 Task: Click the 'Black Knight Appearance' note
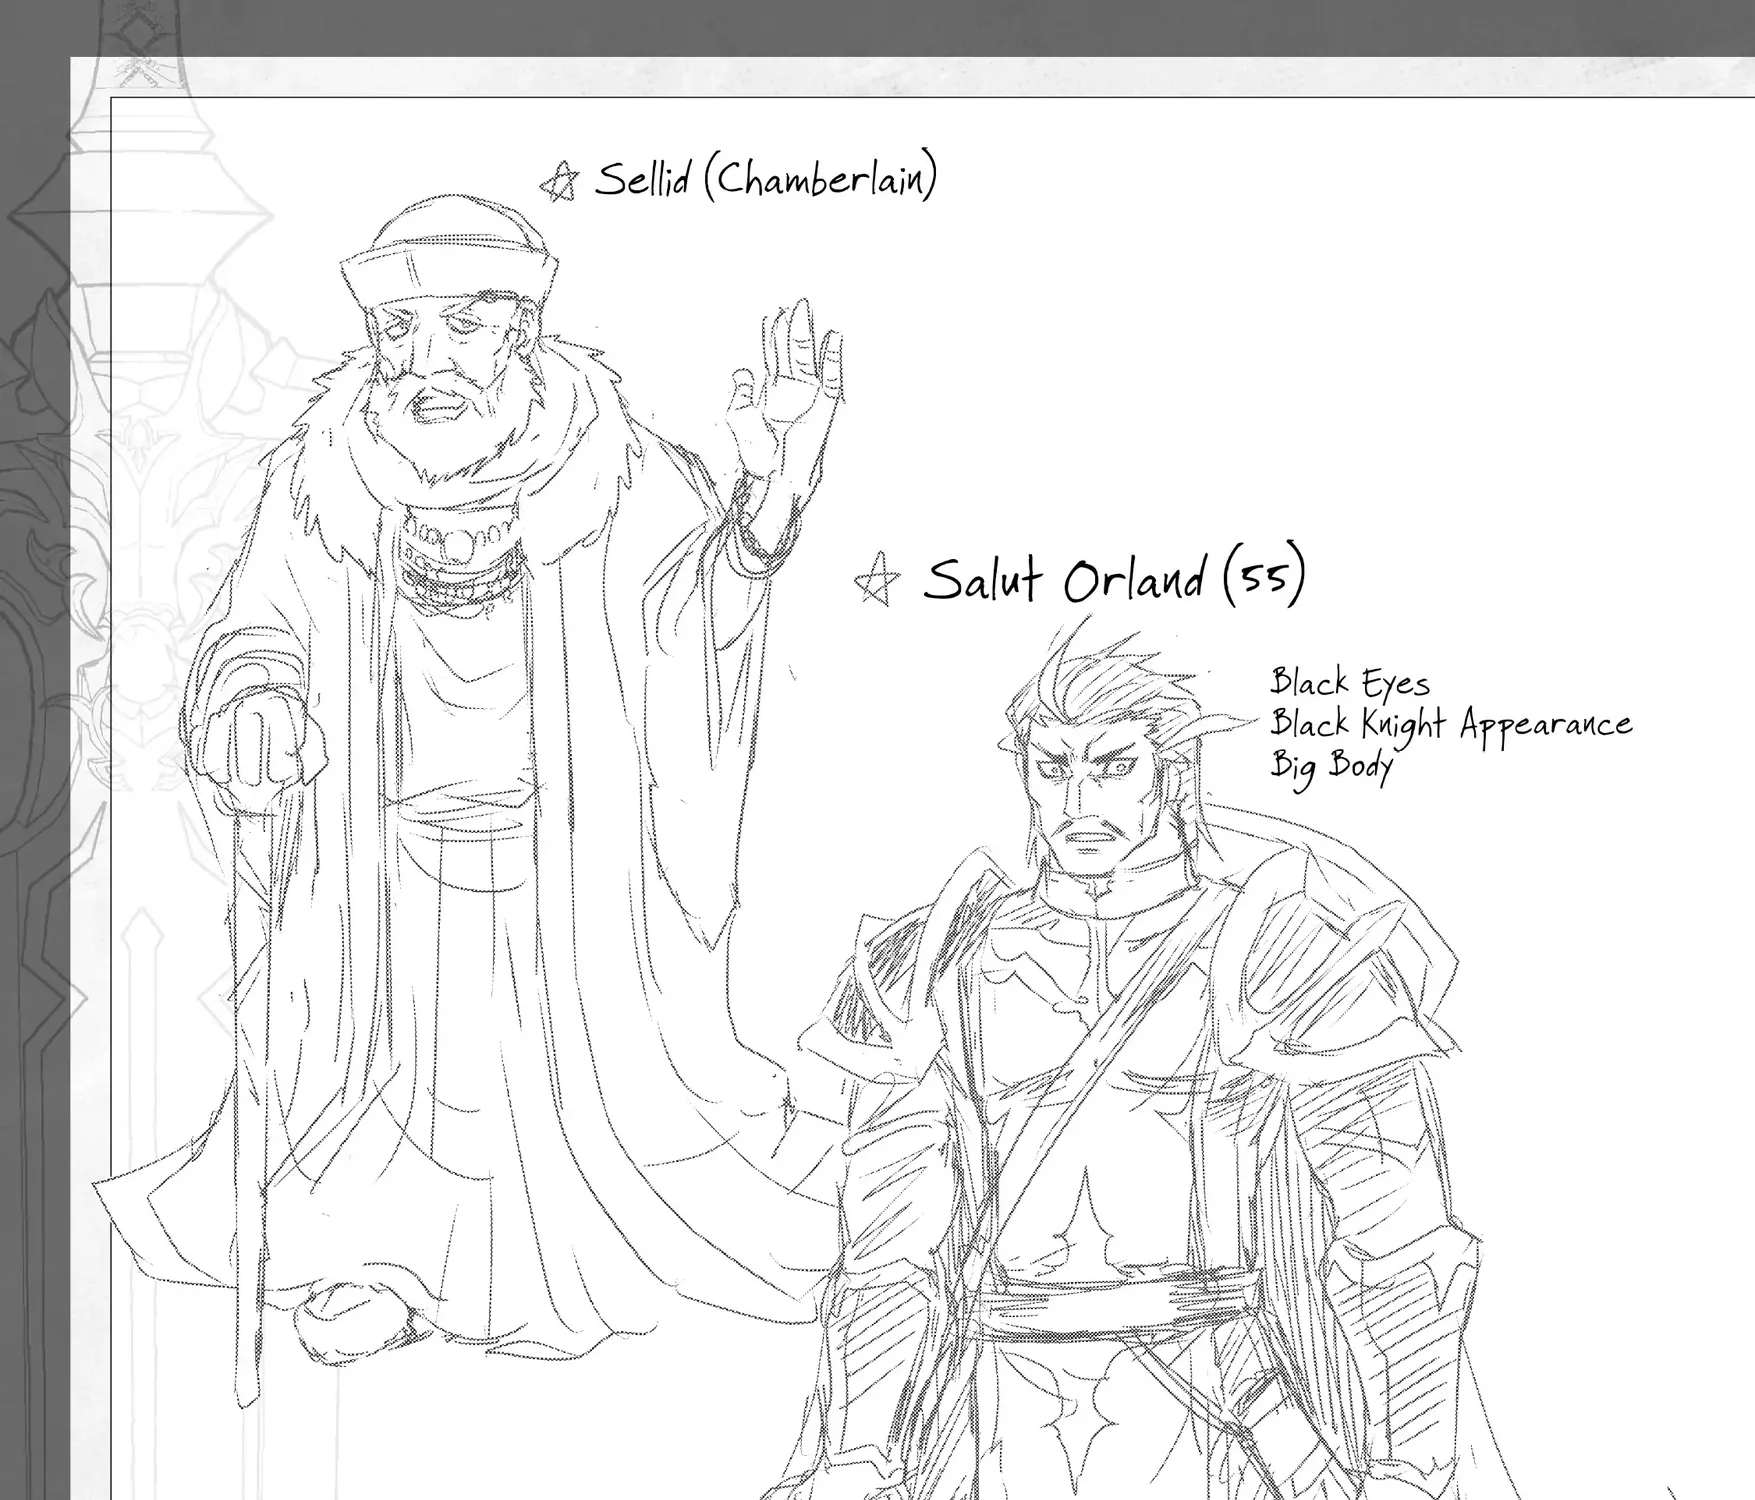pyautogui.click(x=1451, y=724)
